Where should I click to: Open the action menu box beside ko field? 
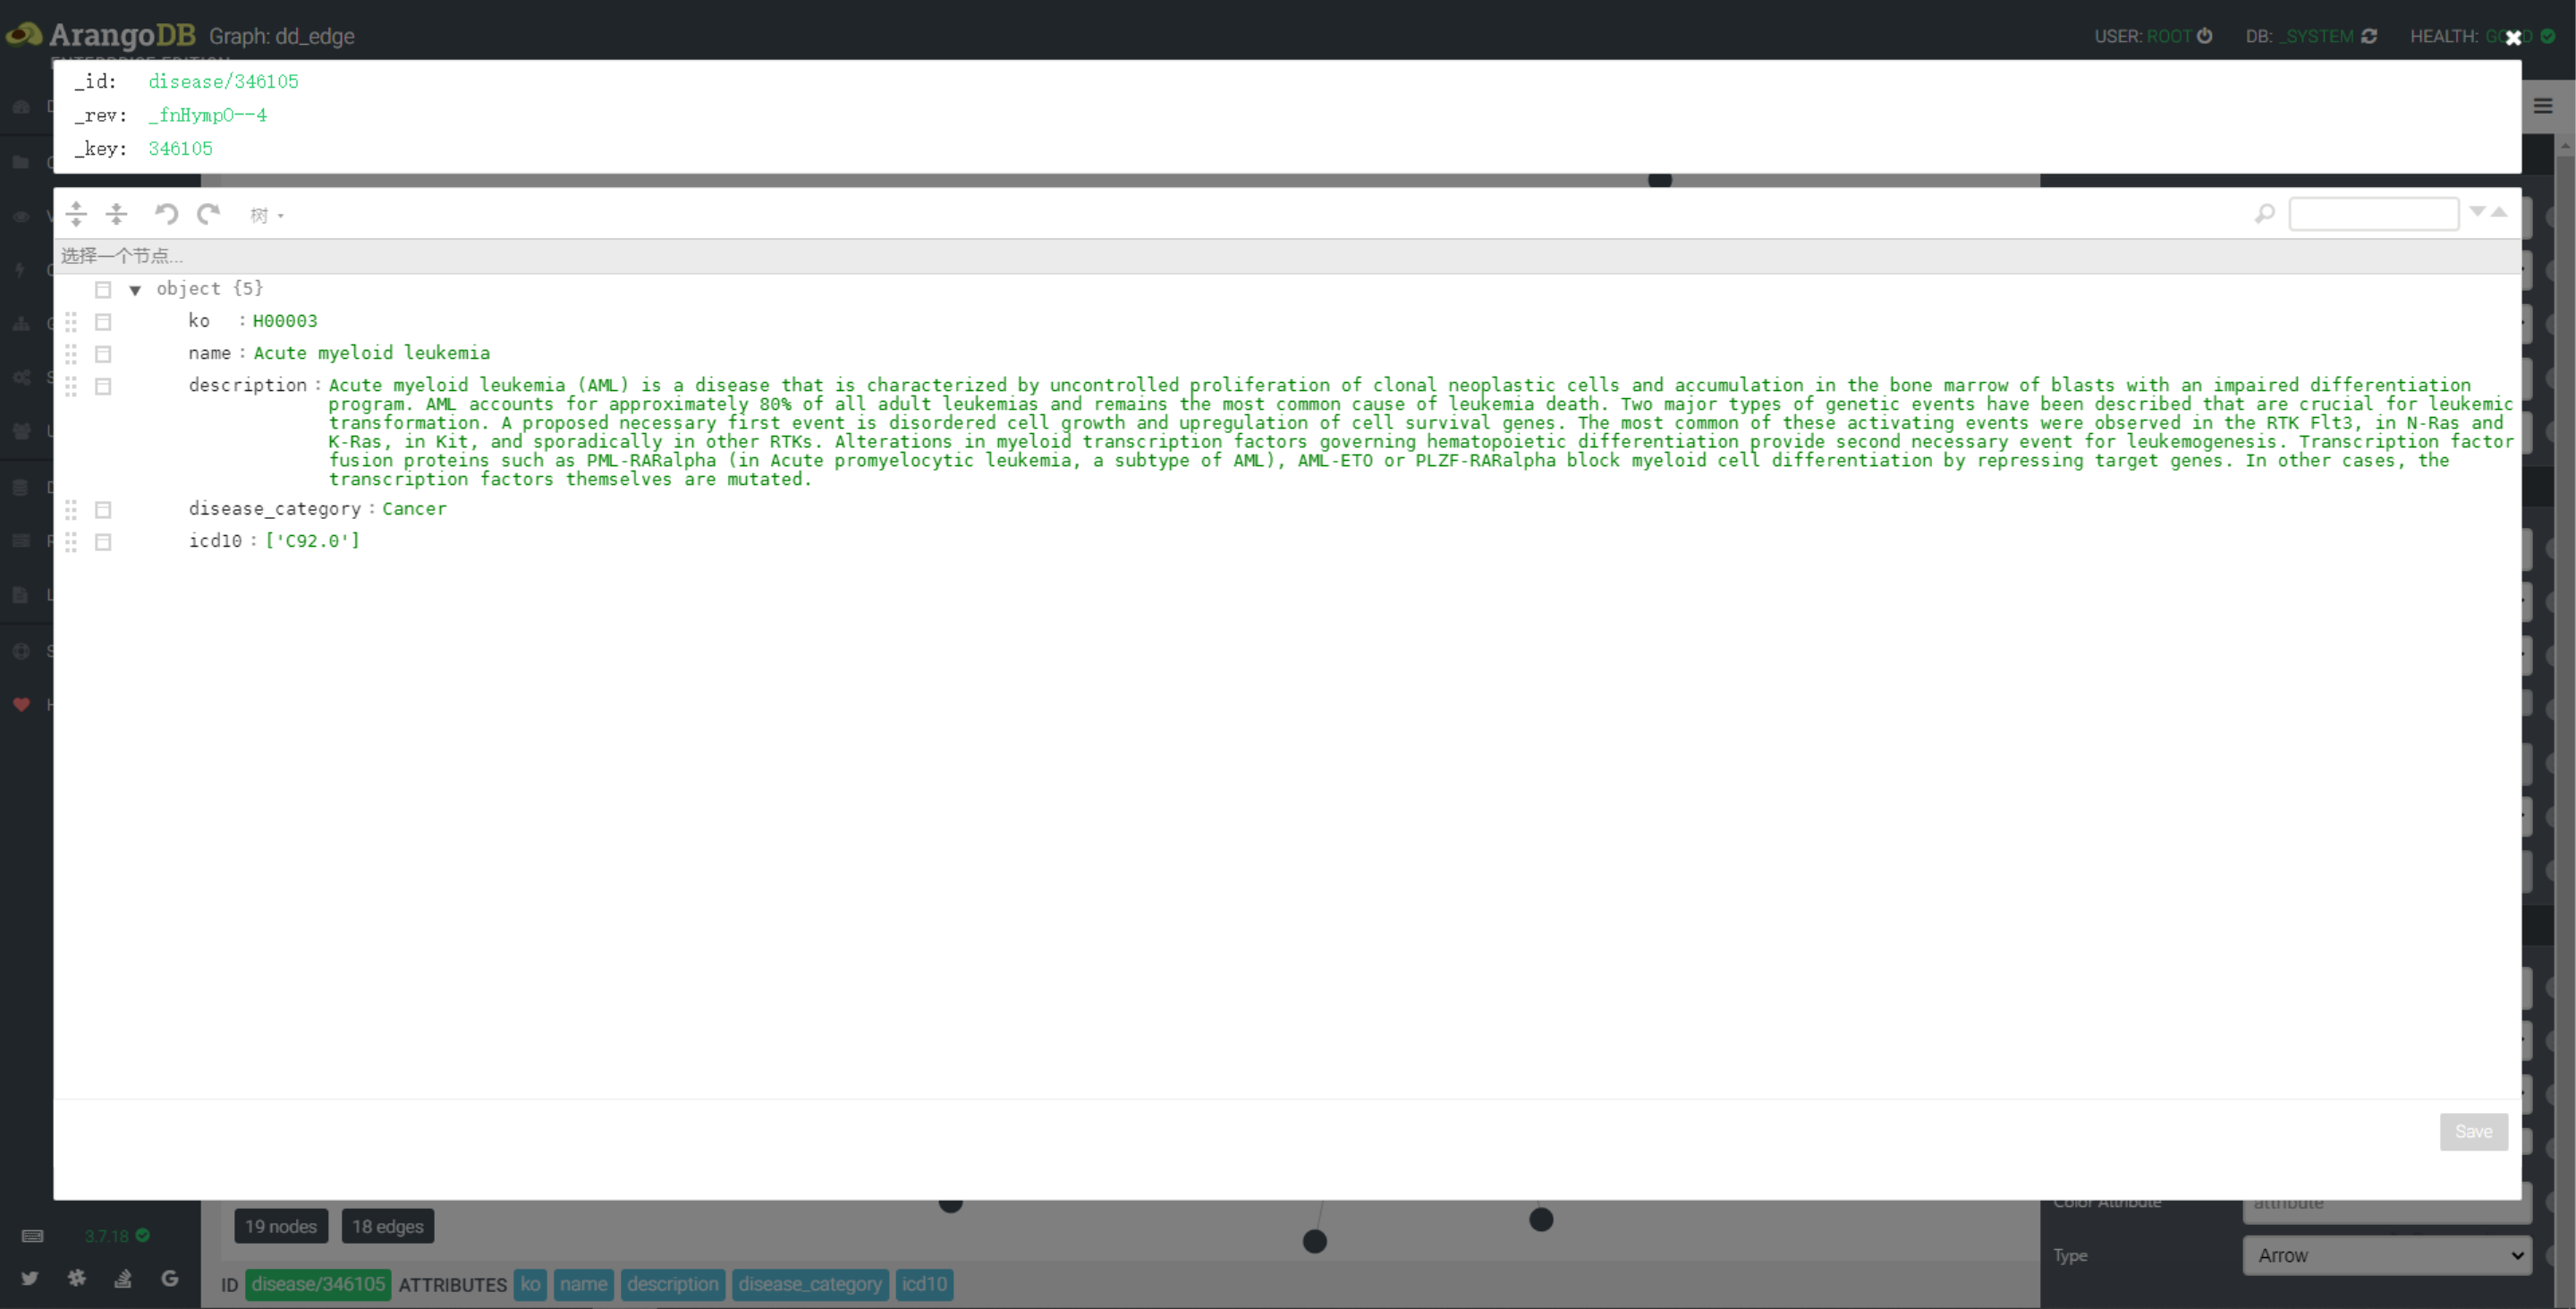(x=103, y=322)
